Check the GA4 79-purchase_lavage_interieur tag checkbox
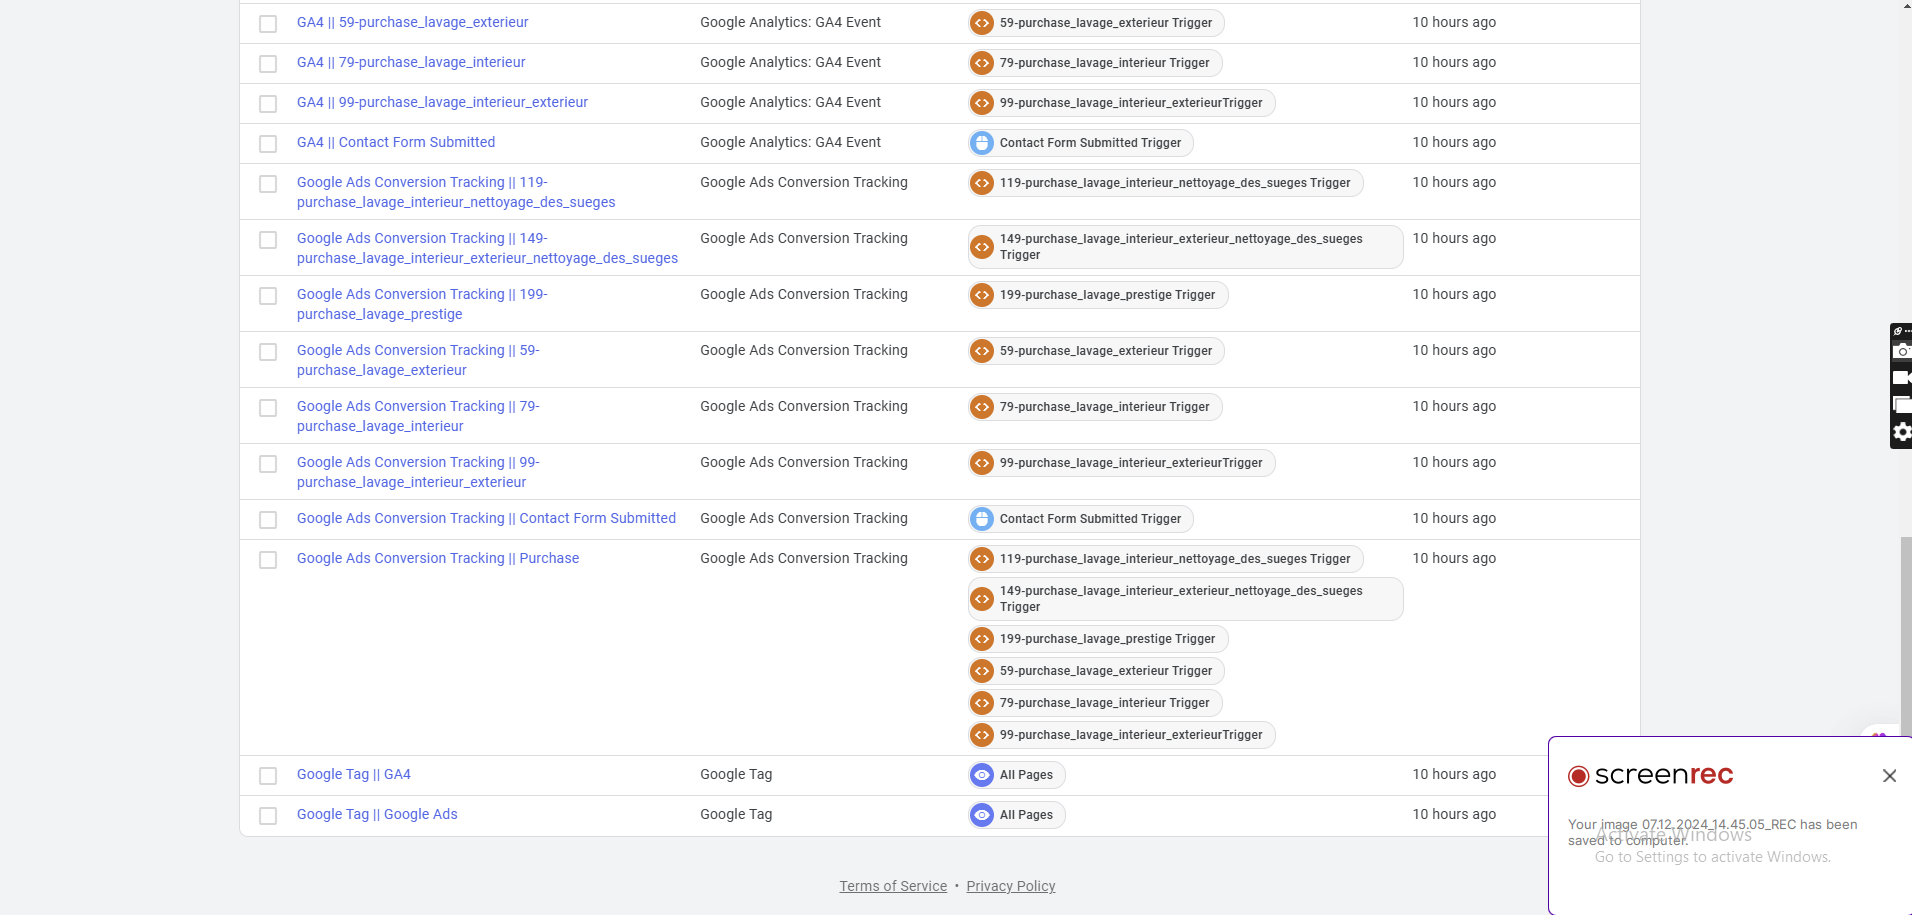1912x915 pixels. click(x=268, y=64)
